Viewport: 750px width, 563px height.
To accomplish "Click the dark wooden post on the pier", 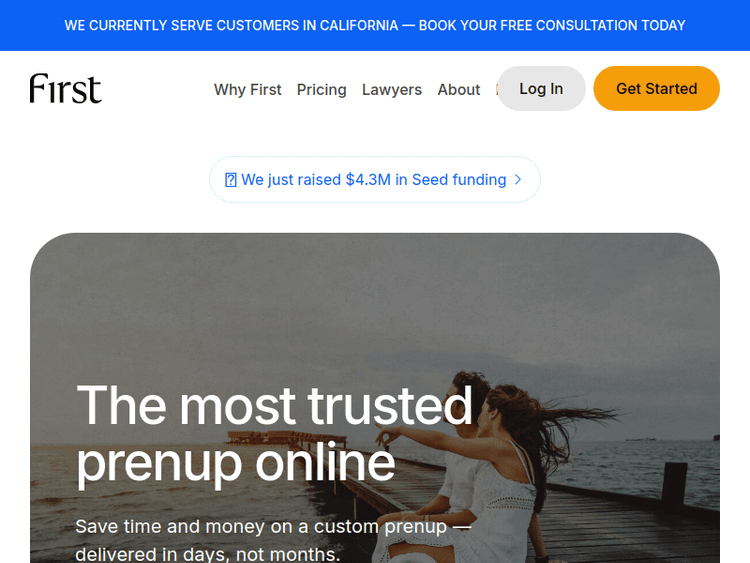I will (674, 484).
